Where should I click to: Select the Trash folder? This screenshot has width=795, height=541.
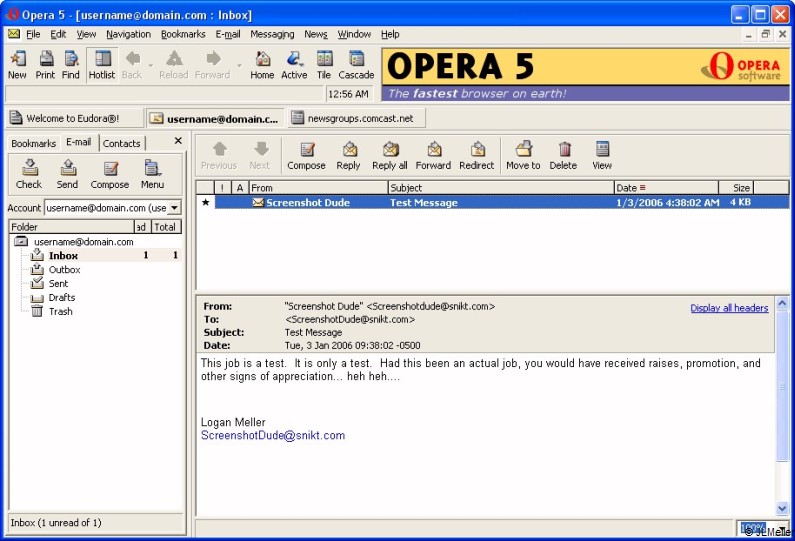tap(60, 312)
